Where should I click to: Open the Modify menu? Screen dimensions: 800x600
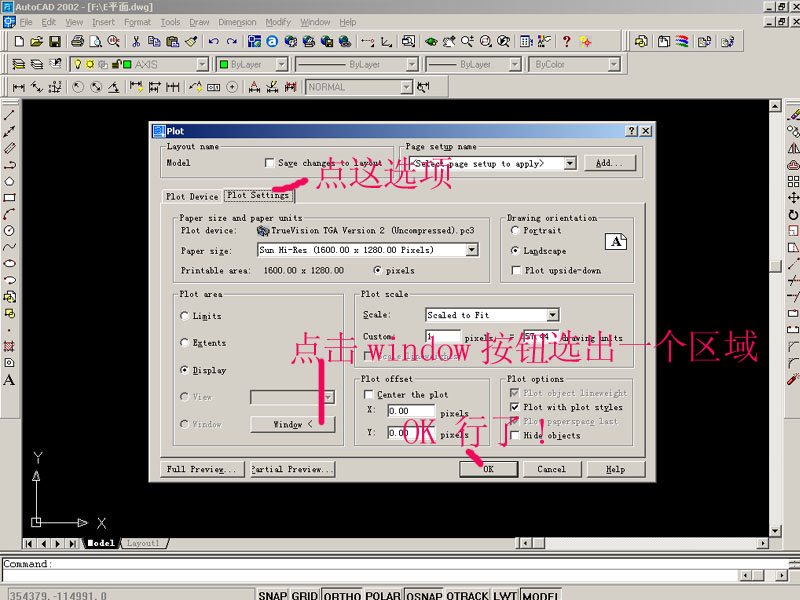(278, 22)
